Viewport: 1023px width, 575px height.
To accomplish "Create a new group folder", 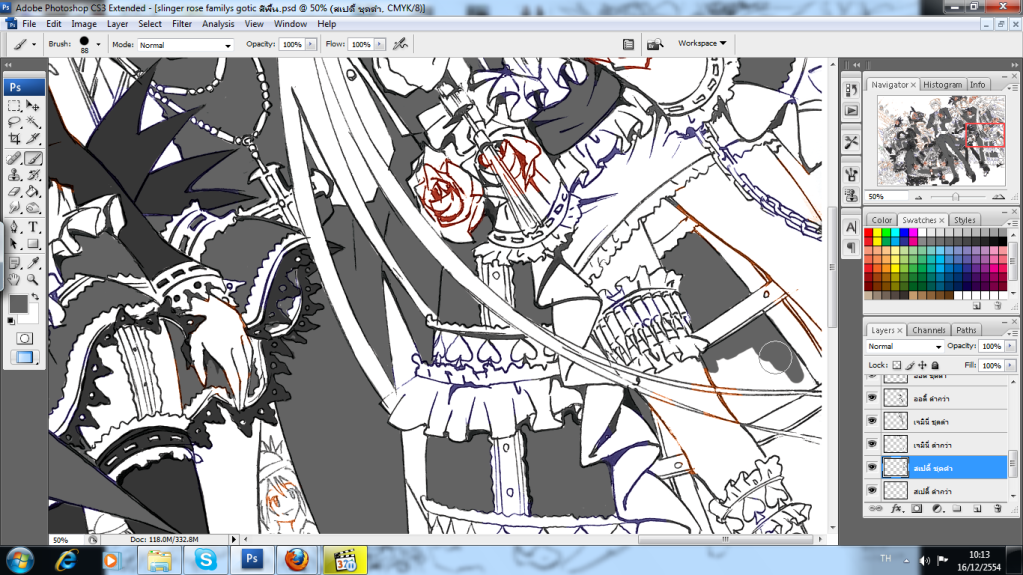I will point(956,508).
